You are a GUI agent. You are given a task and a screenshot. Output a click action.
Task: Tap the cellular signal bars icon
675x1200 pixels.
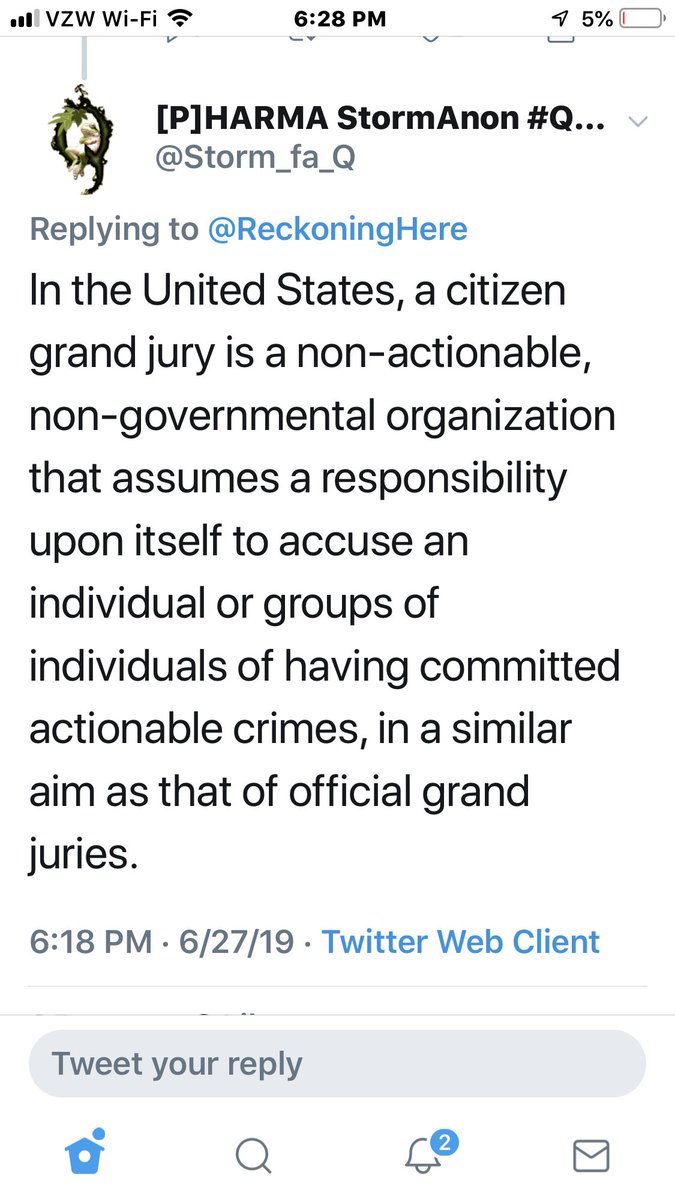26,19
